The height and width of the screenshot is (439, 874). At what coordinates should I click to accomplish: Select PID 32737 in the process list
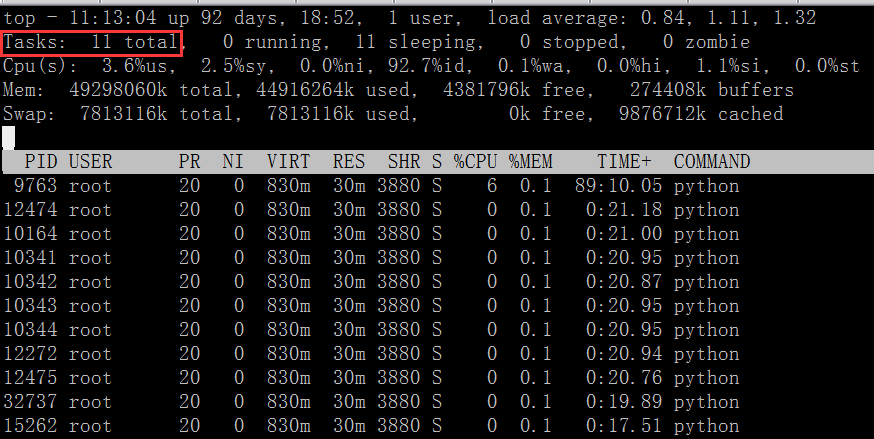pyautogui.click(x=30, y=402)
